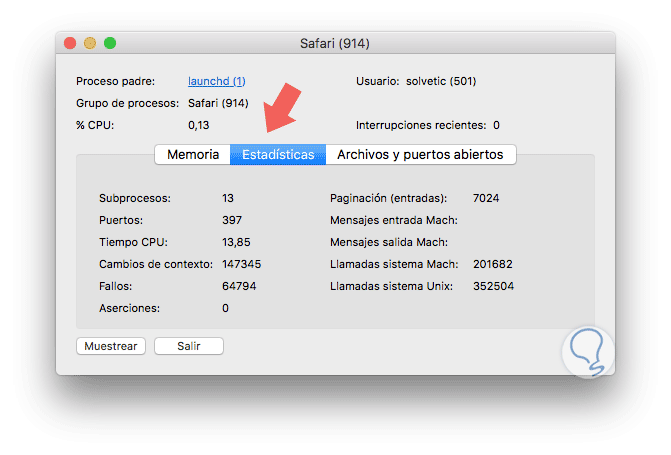This screenshot has height=455, width=671.
Task: Select the Tiempo CPU value 13,85
Action: 236,242
